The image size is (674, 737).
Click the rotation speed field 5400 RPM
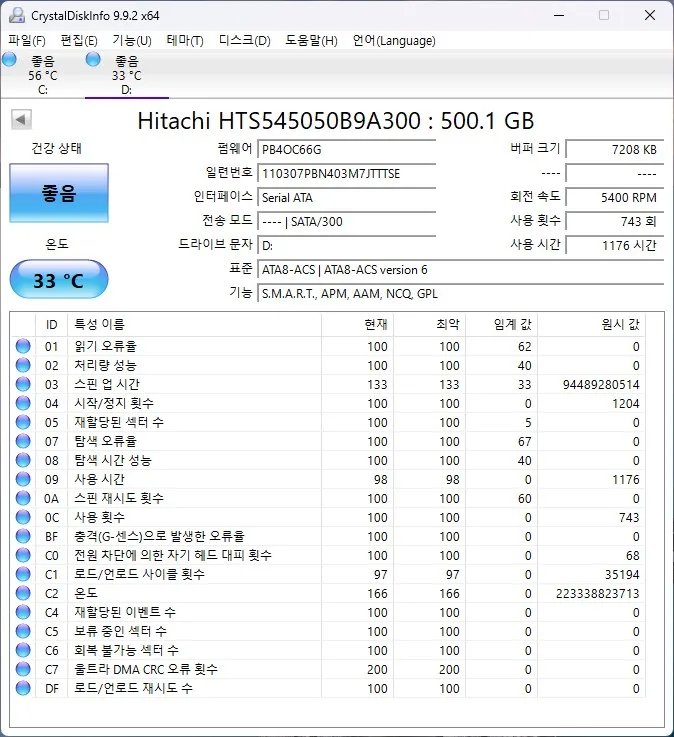[615, 197]
